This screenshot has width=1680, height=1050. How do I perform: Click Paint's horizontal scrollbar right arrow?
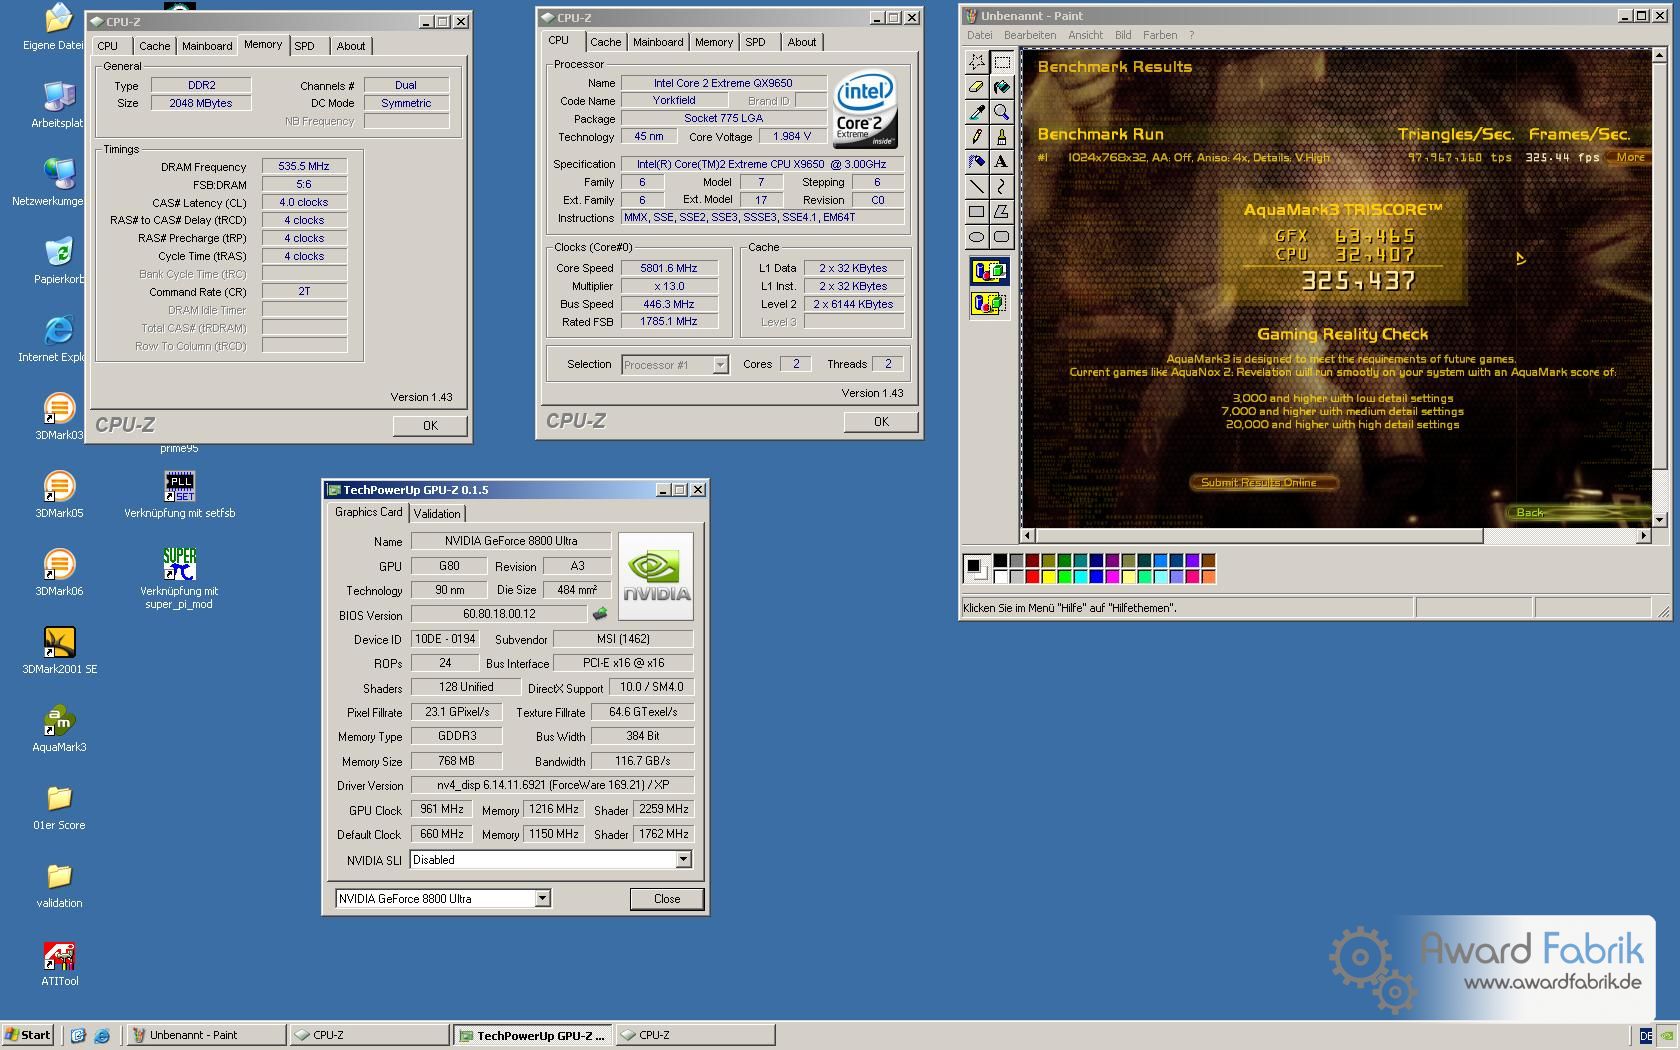click(x=1642, y=536)
